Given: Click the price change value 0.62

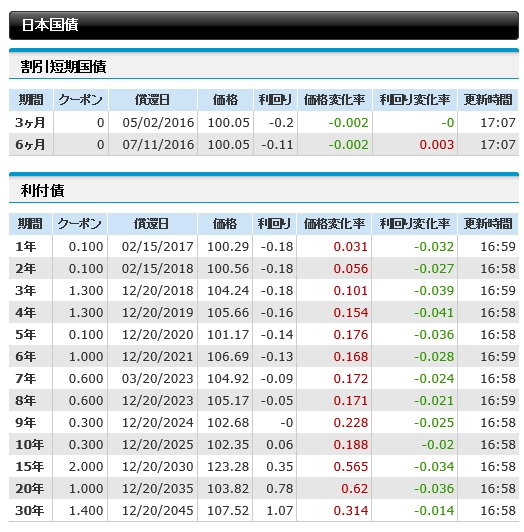Looking at the screenshot, I should click(354, 489).
